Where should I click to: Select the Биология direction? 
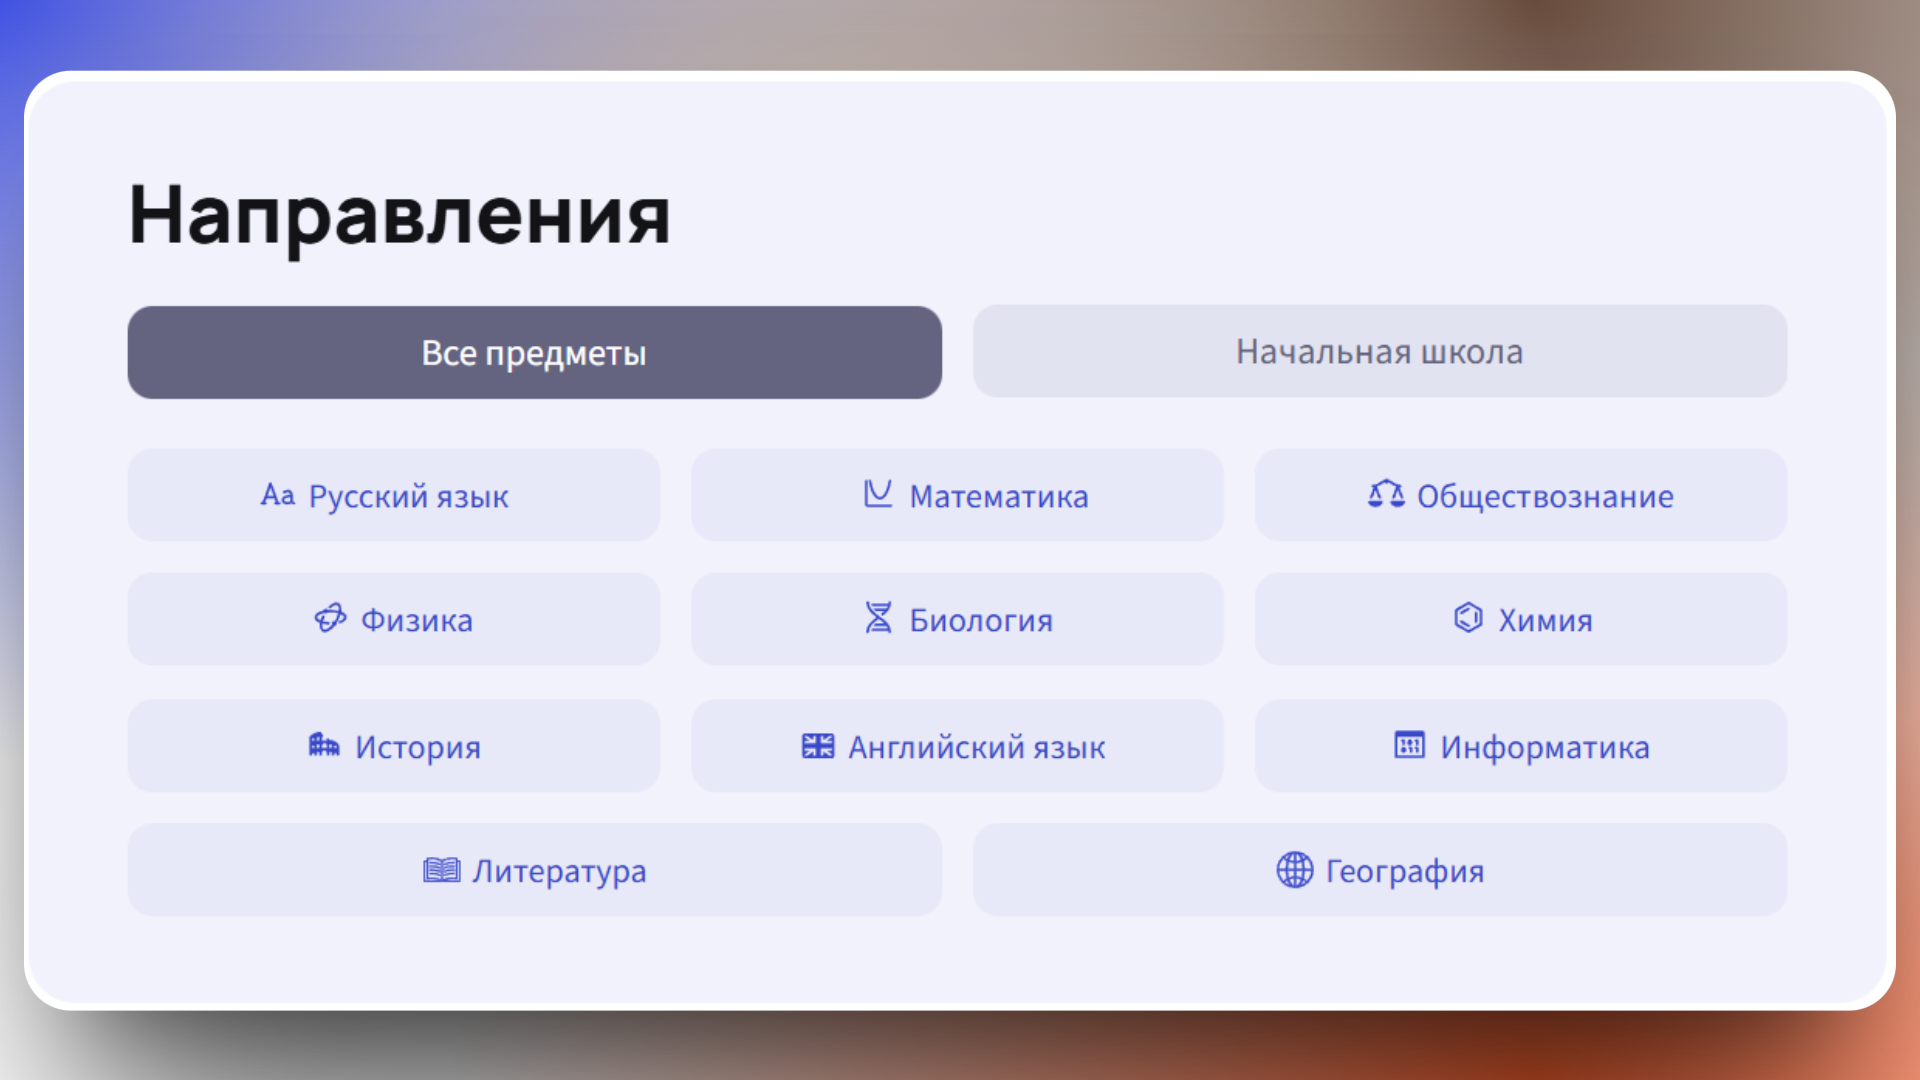coord(956,619)
